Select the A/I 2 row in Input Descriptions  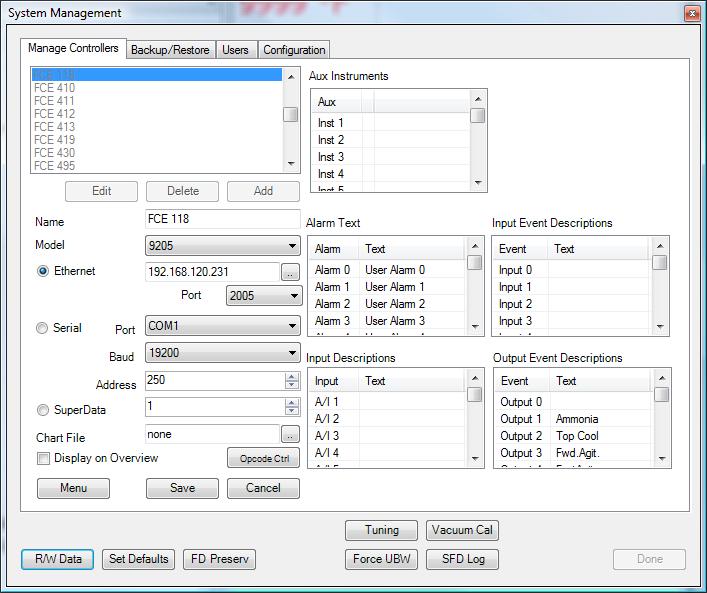pyautogui.click(x=387, y=419)
